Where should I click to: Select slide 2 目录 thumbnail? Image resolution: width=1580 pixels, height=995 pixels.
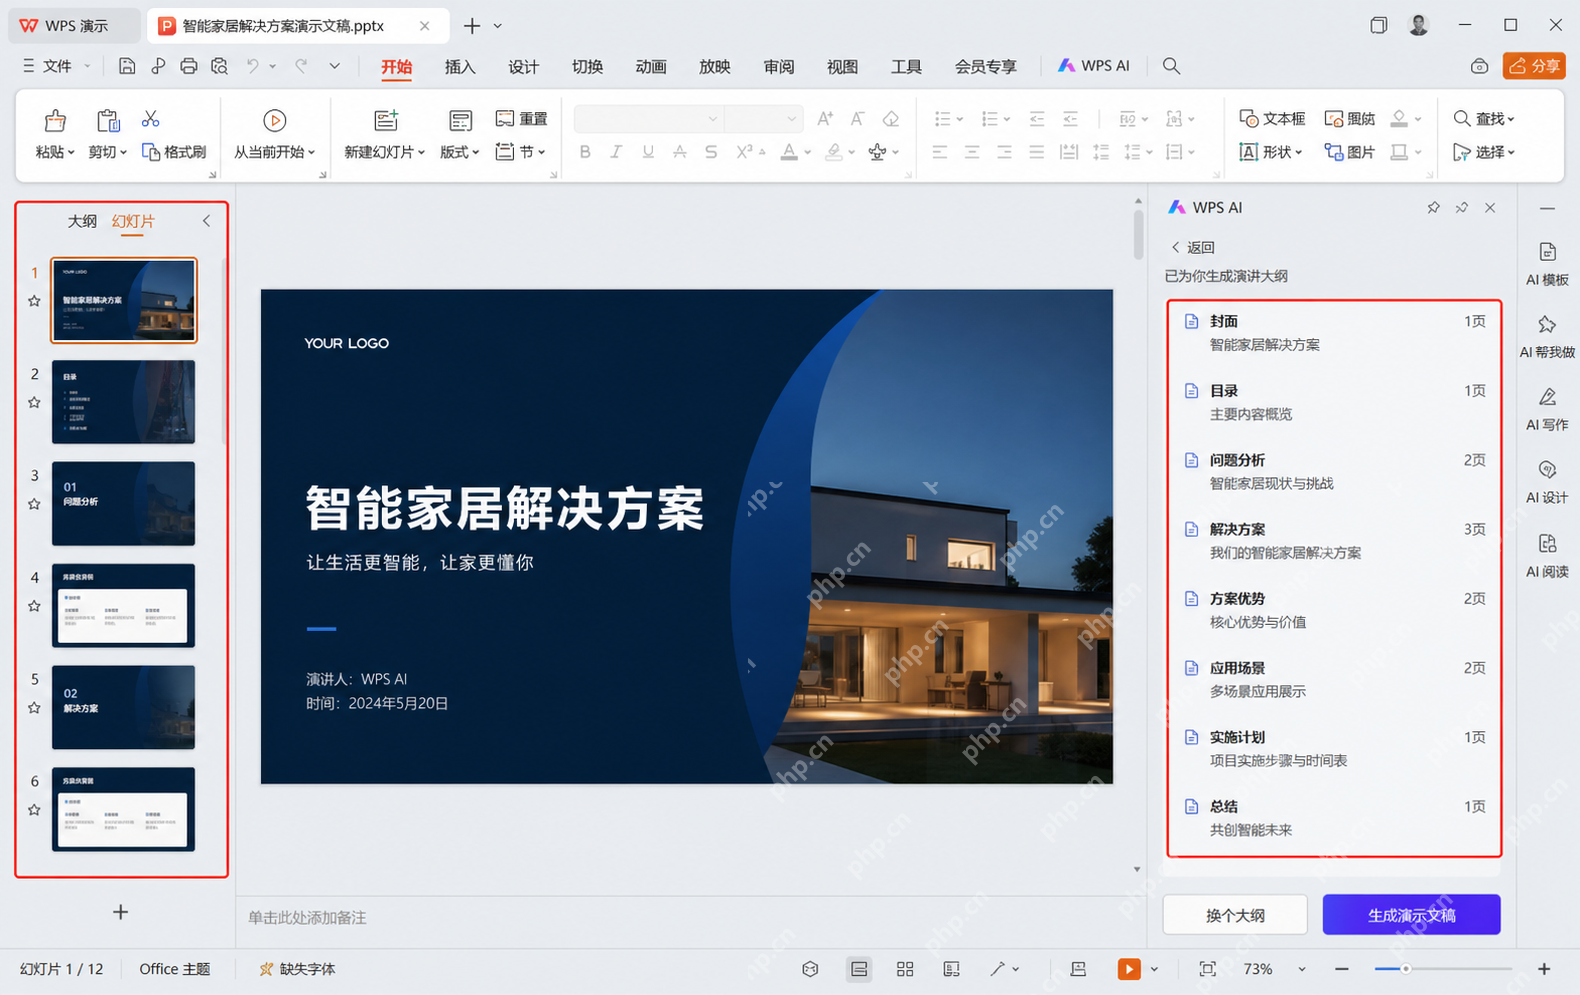pos(123,402)
